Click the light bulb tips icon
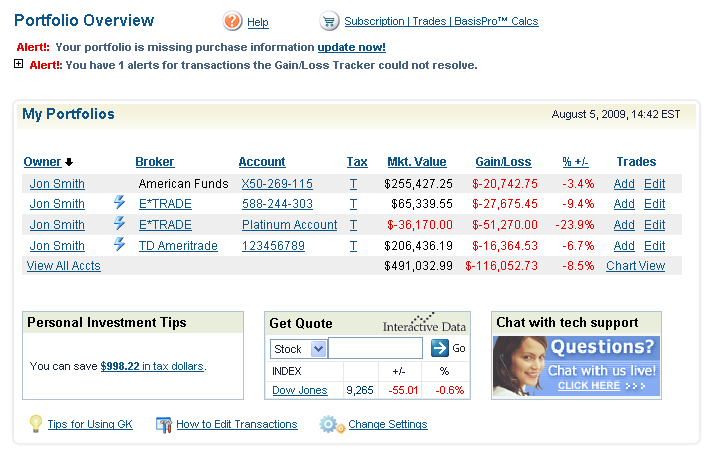 36,424
